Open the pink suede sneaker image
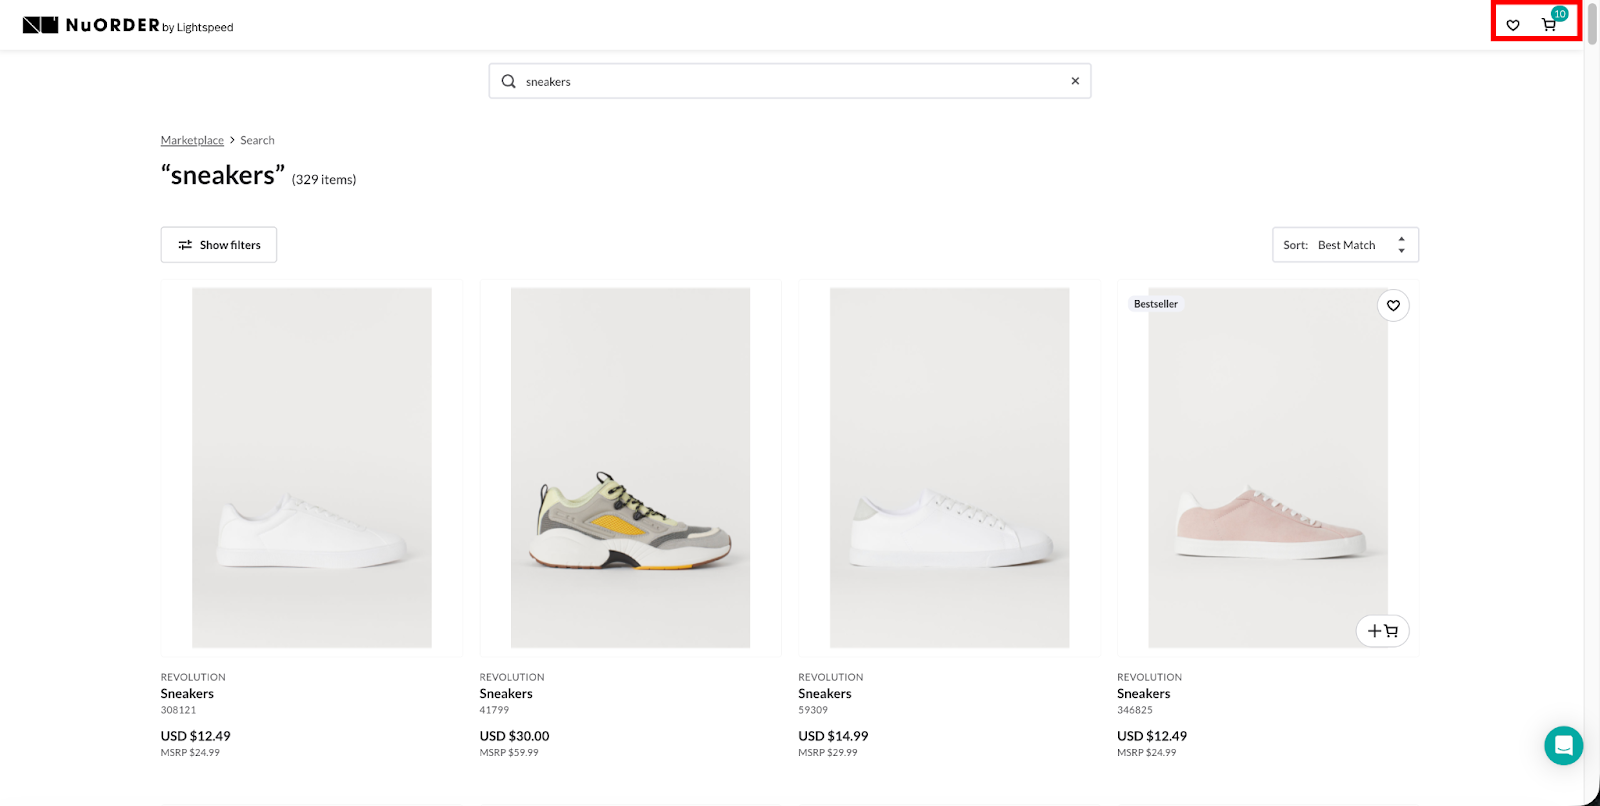1600x806 pixels. click(1267, 468)
